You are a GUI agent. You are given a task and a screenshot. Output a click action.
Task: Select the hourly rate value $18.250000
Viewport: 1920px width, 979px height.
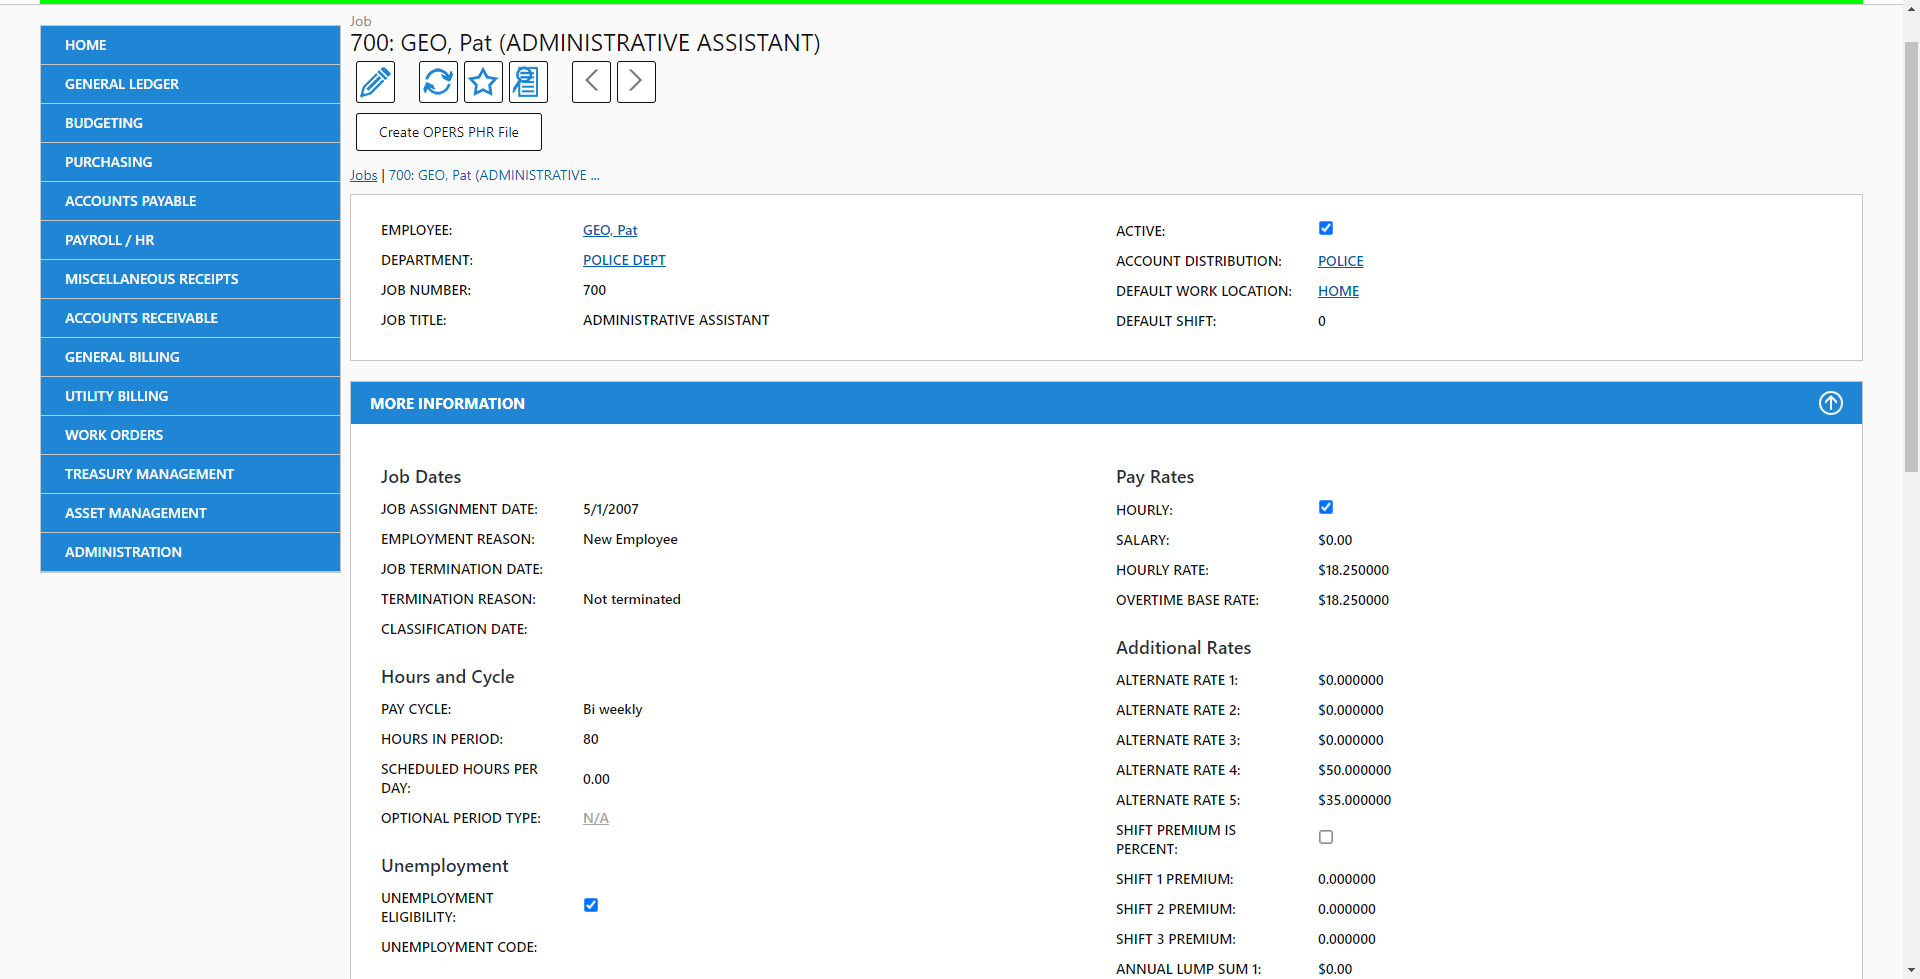click(x=1353, y=570)
